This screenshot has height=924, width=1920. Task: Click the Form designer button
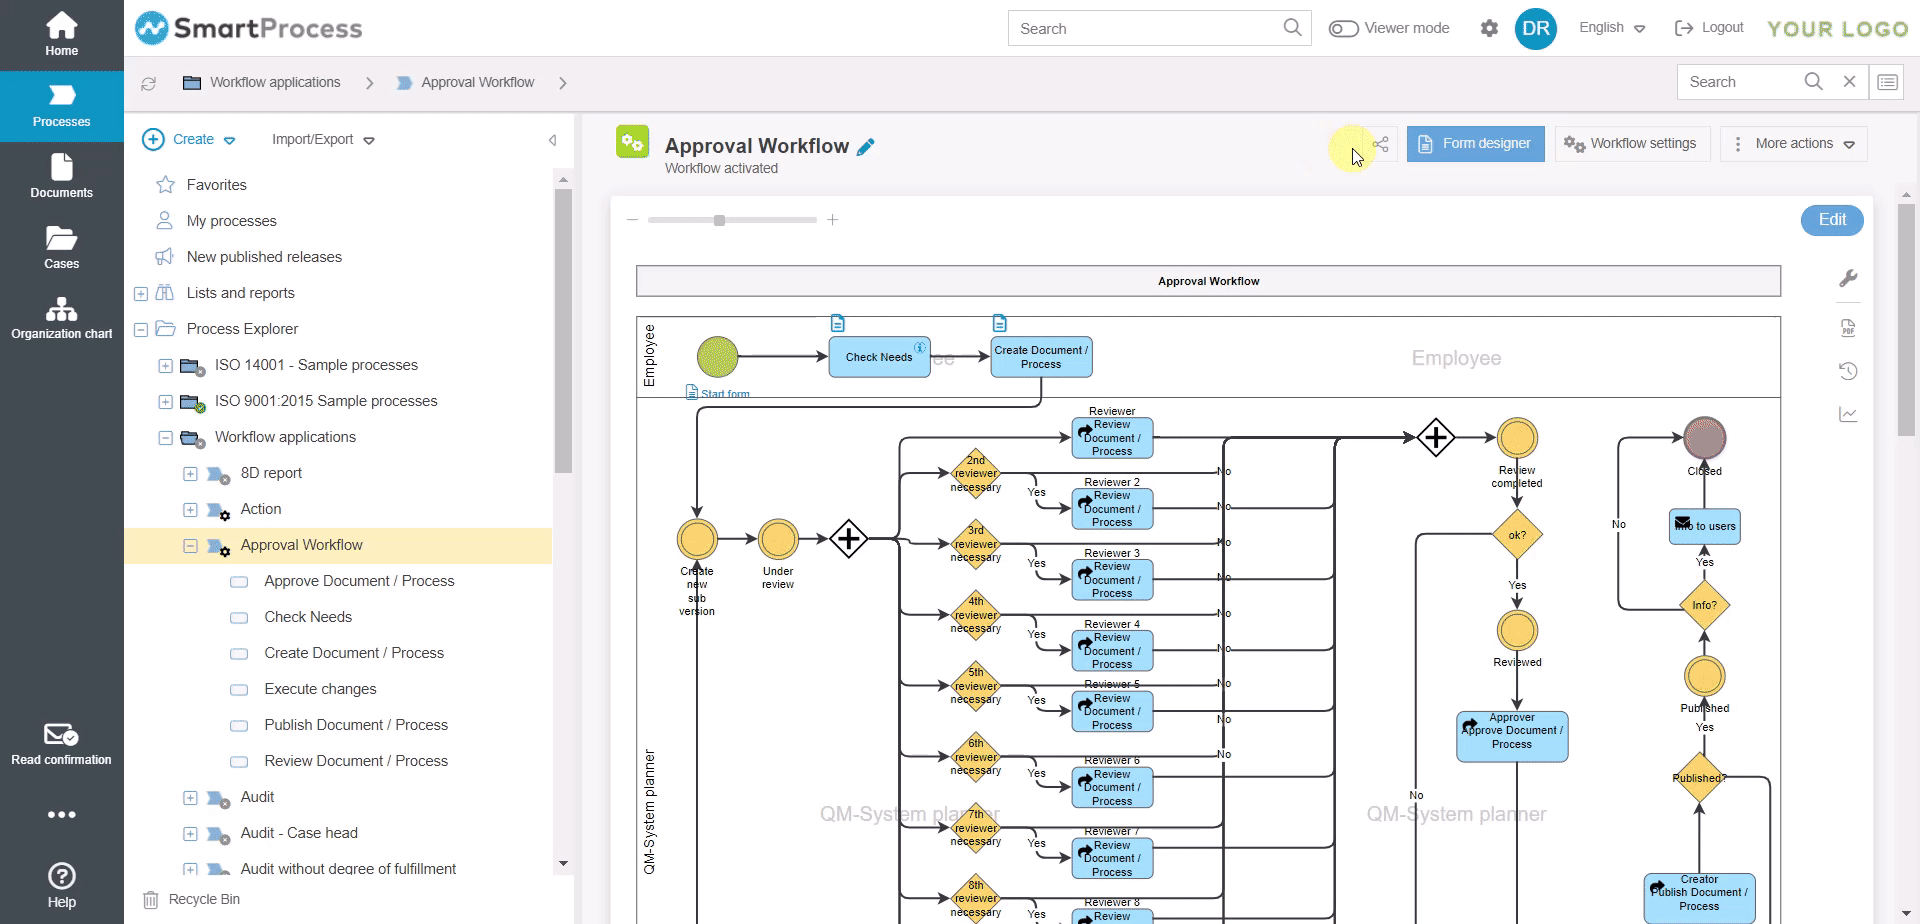point(1475,144)
